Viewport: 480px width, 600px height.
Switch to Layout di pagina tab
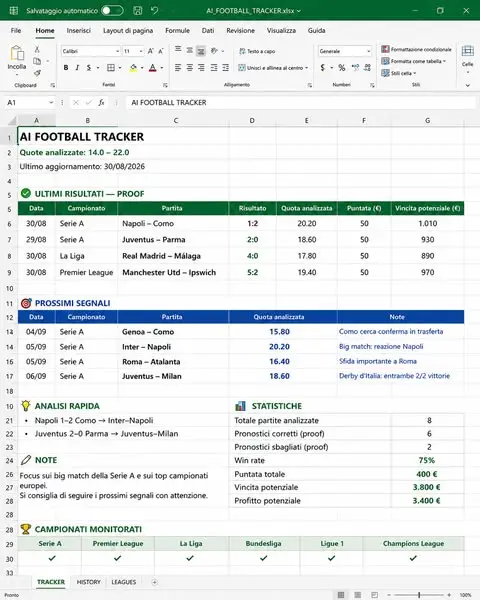[x=128, y=31]
